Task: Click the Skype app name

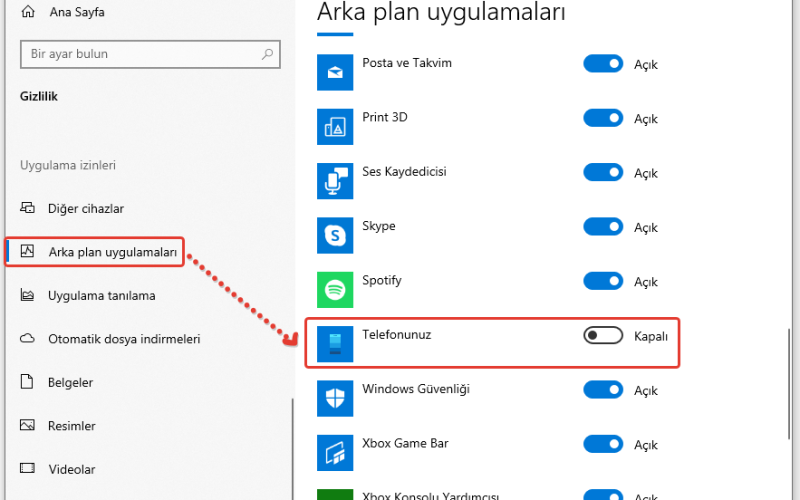Action: click(379, 226)
